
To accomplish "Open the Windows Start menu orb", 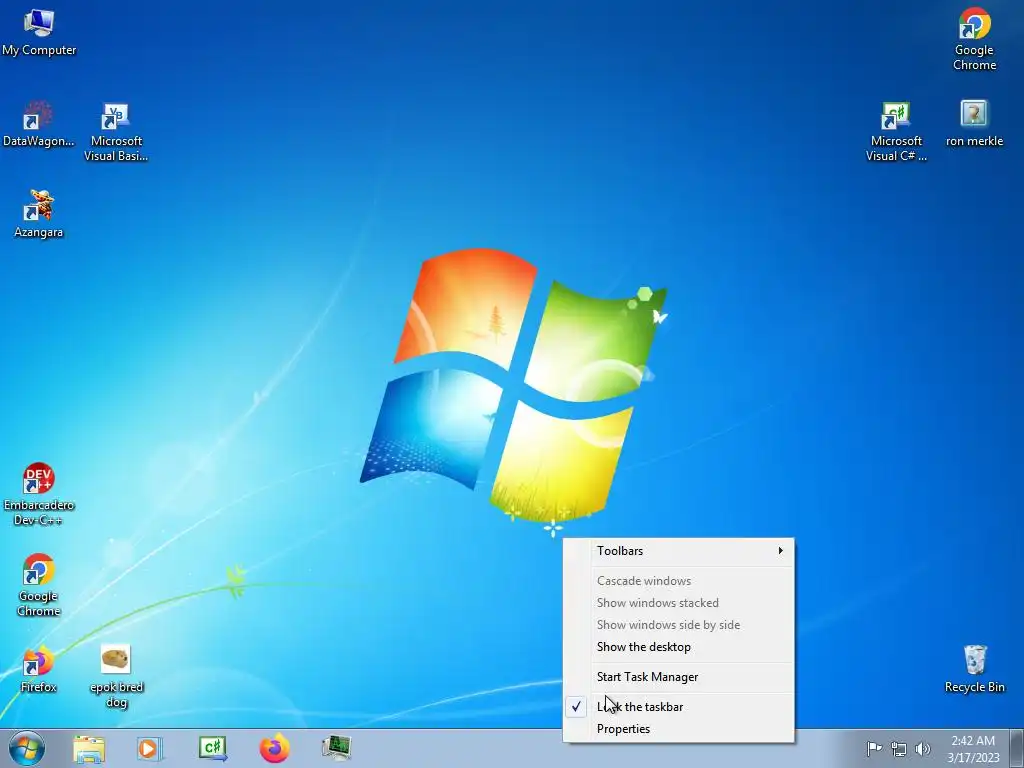I will (x=27, y=748).
